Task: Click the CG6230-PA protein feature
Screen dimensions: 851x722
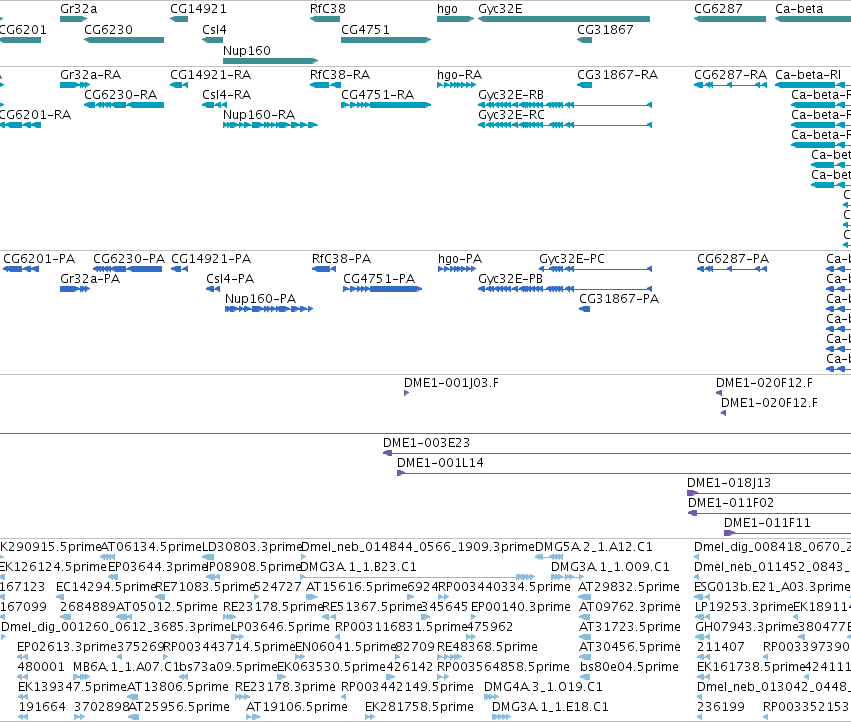Action: [128, 269]
